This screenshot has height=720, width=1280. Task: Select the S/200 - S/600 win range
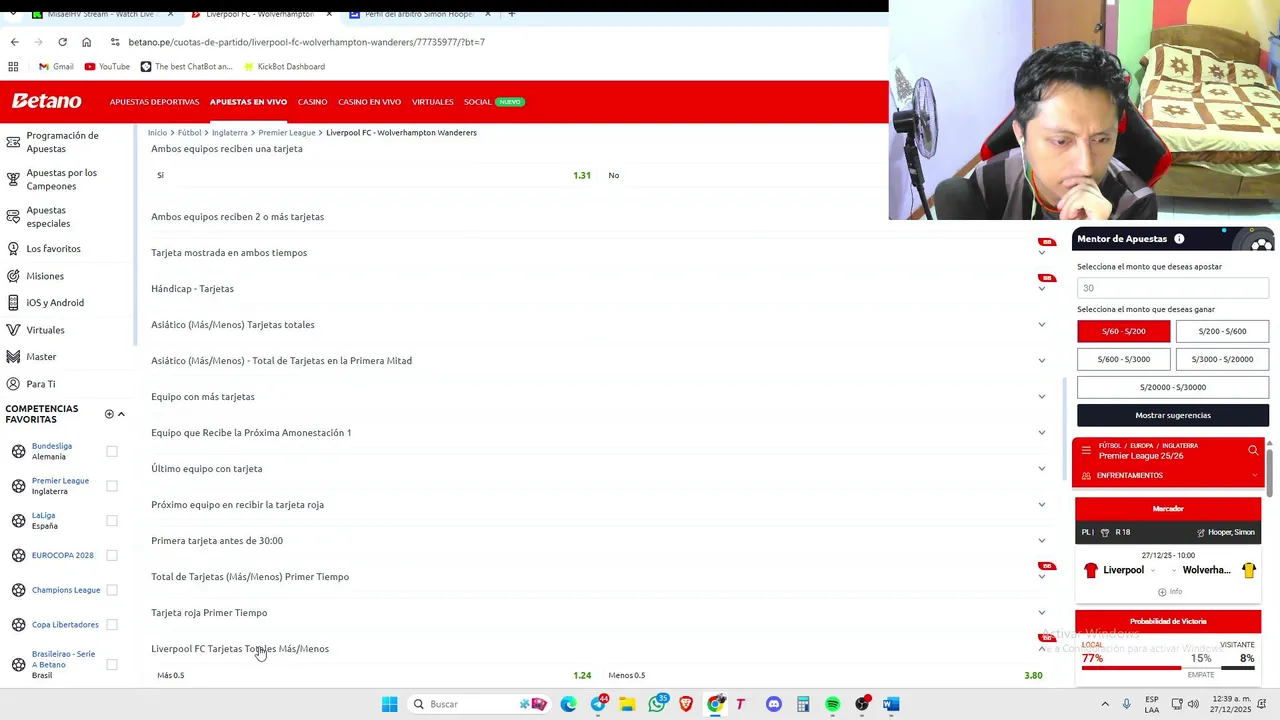pyautogui.click(x=1222, y=331)
